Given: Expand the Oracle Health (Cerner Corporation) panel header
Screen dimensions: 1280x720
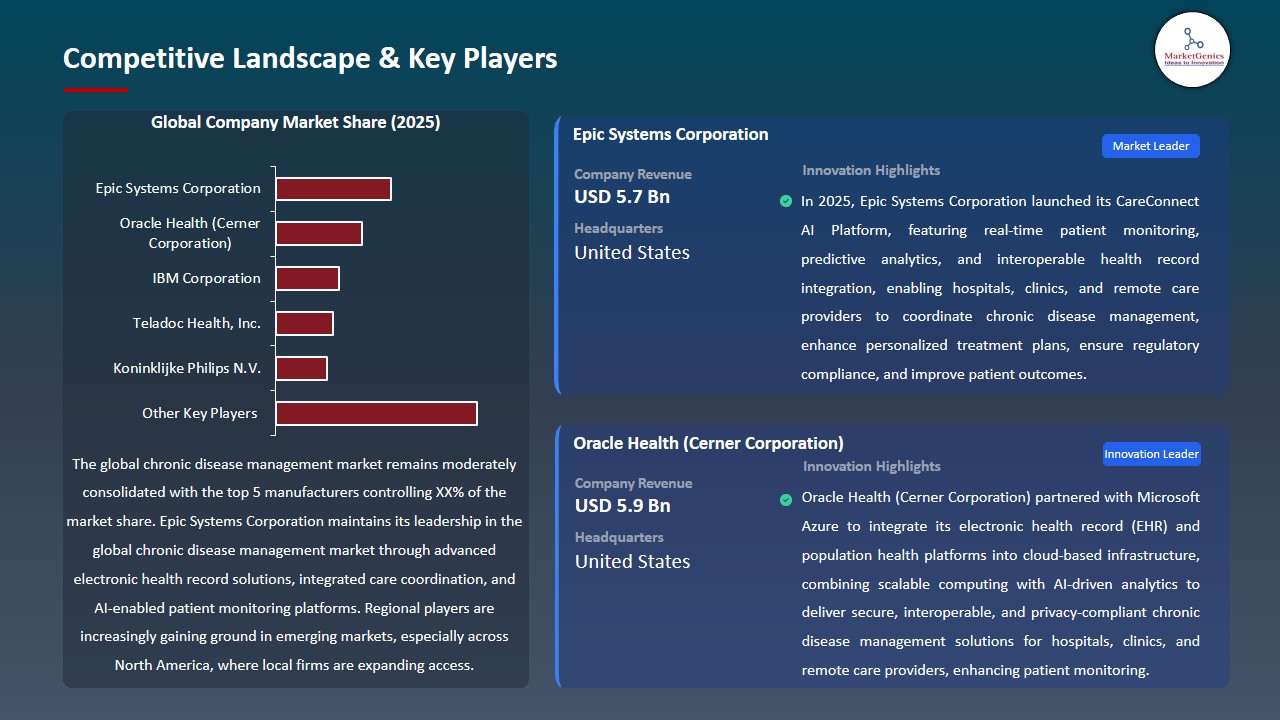Looking at the screenshot, I should 708,442.
